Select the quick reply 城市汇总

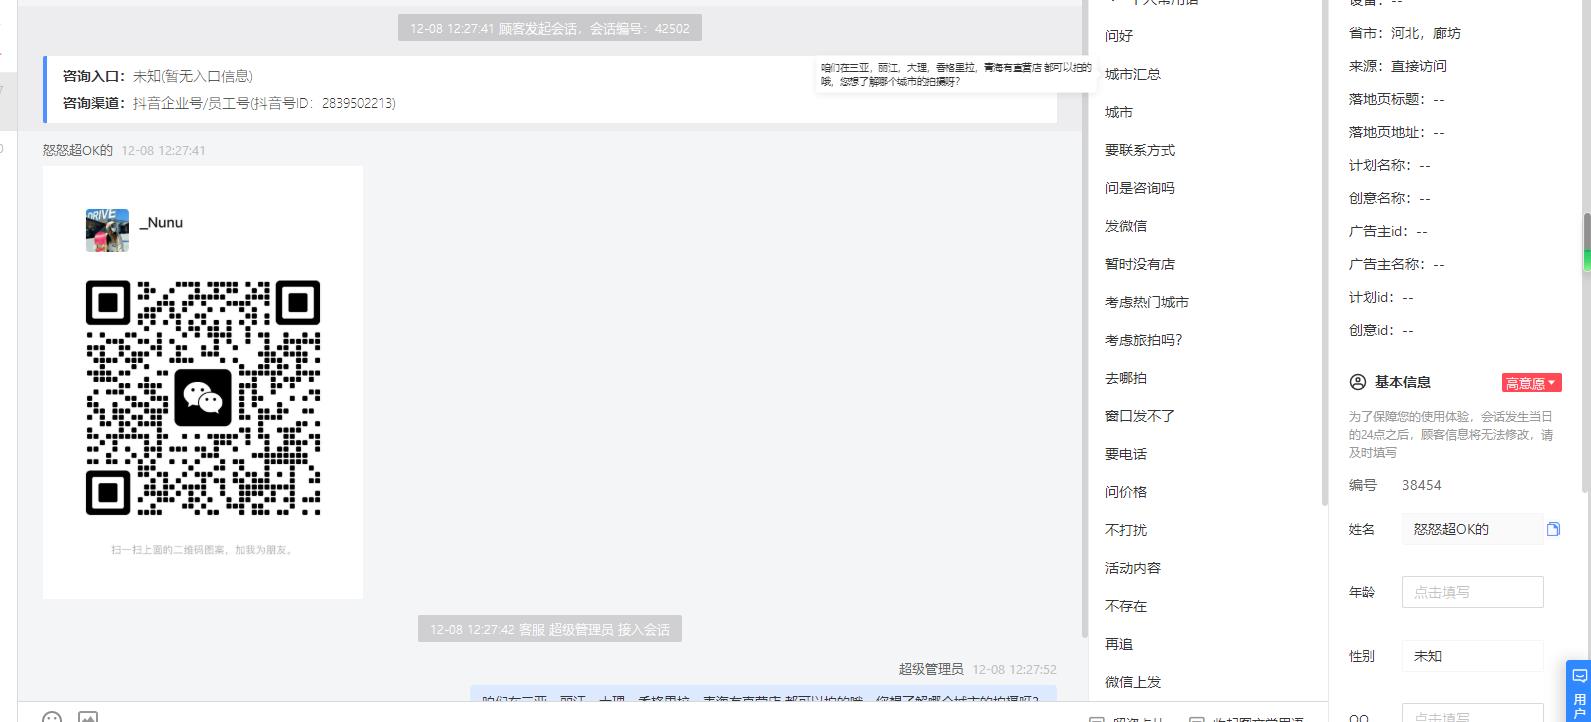coord(1133,74)
